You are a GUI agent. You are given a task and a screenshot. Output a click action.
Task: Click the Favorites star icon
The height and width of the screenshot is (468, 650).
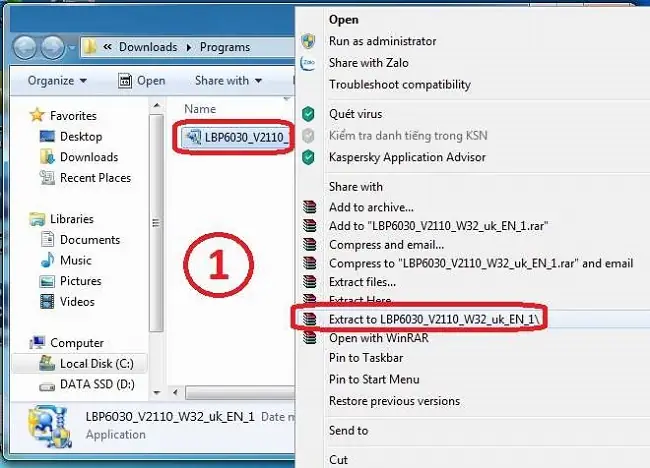(37, 115)
